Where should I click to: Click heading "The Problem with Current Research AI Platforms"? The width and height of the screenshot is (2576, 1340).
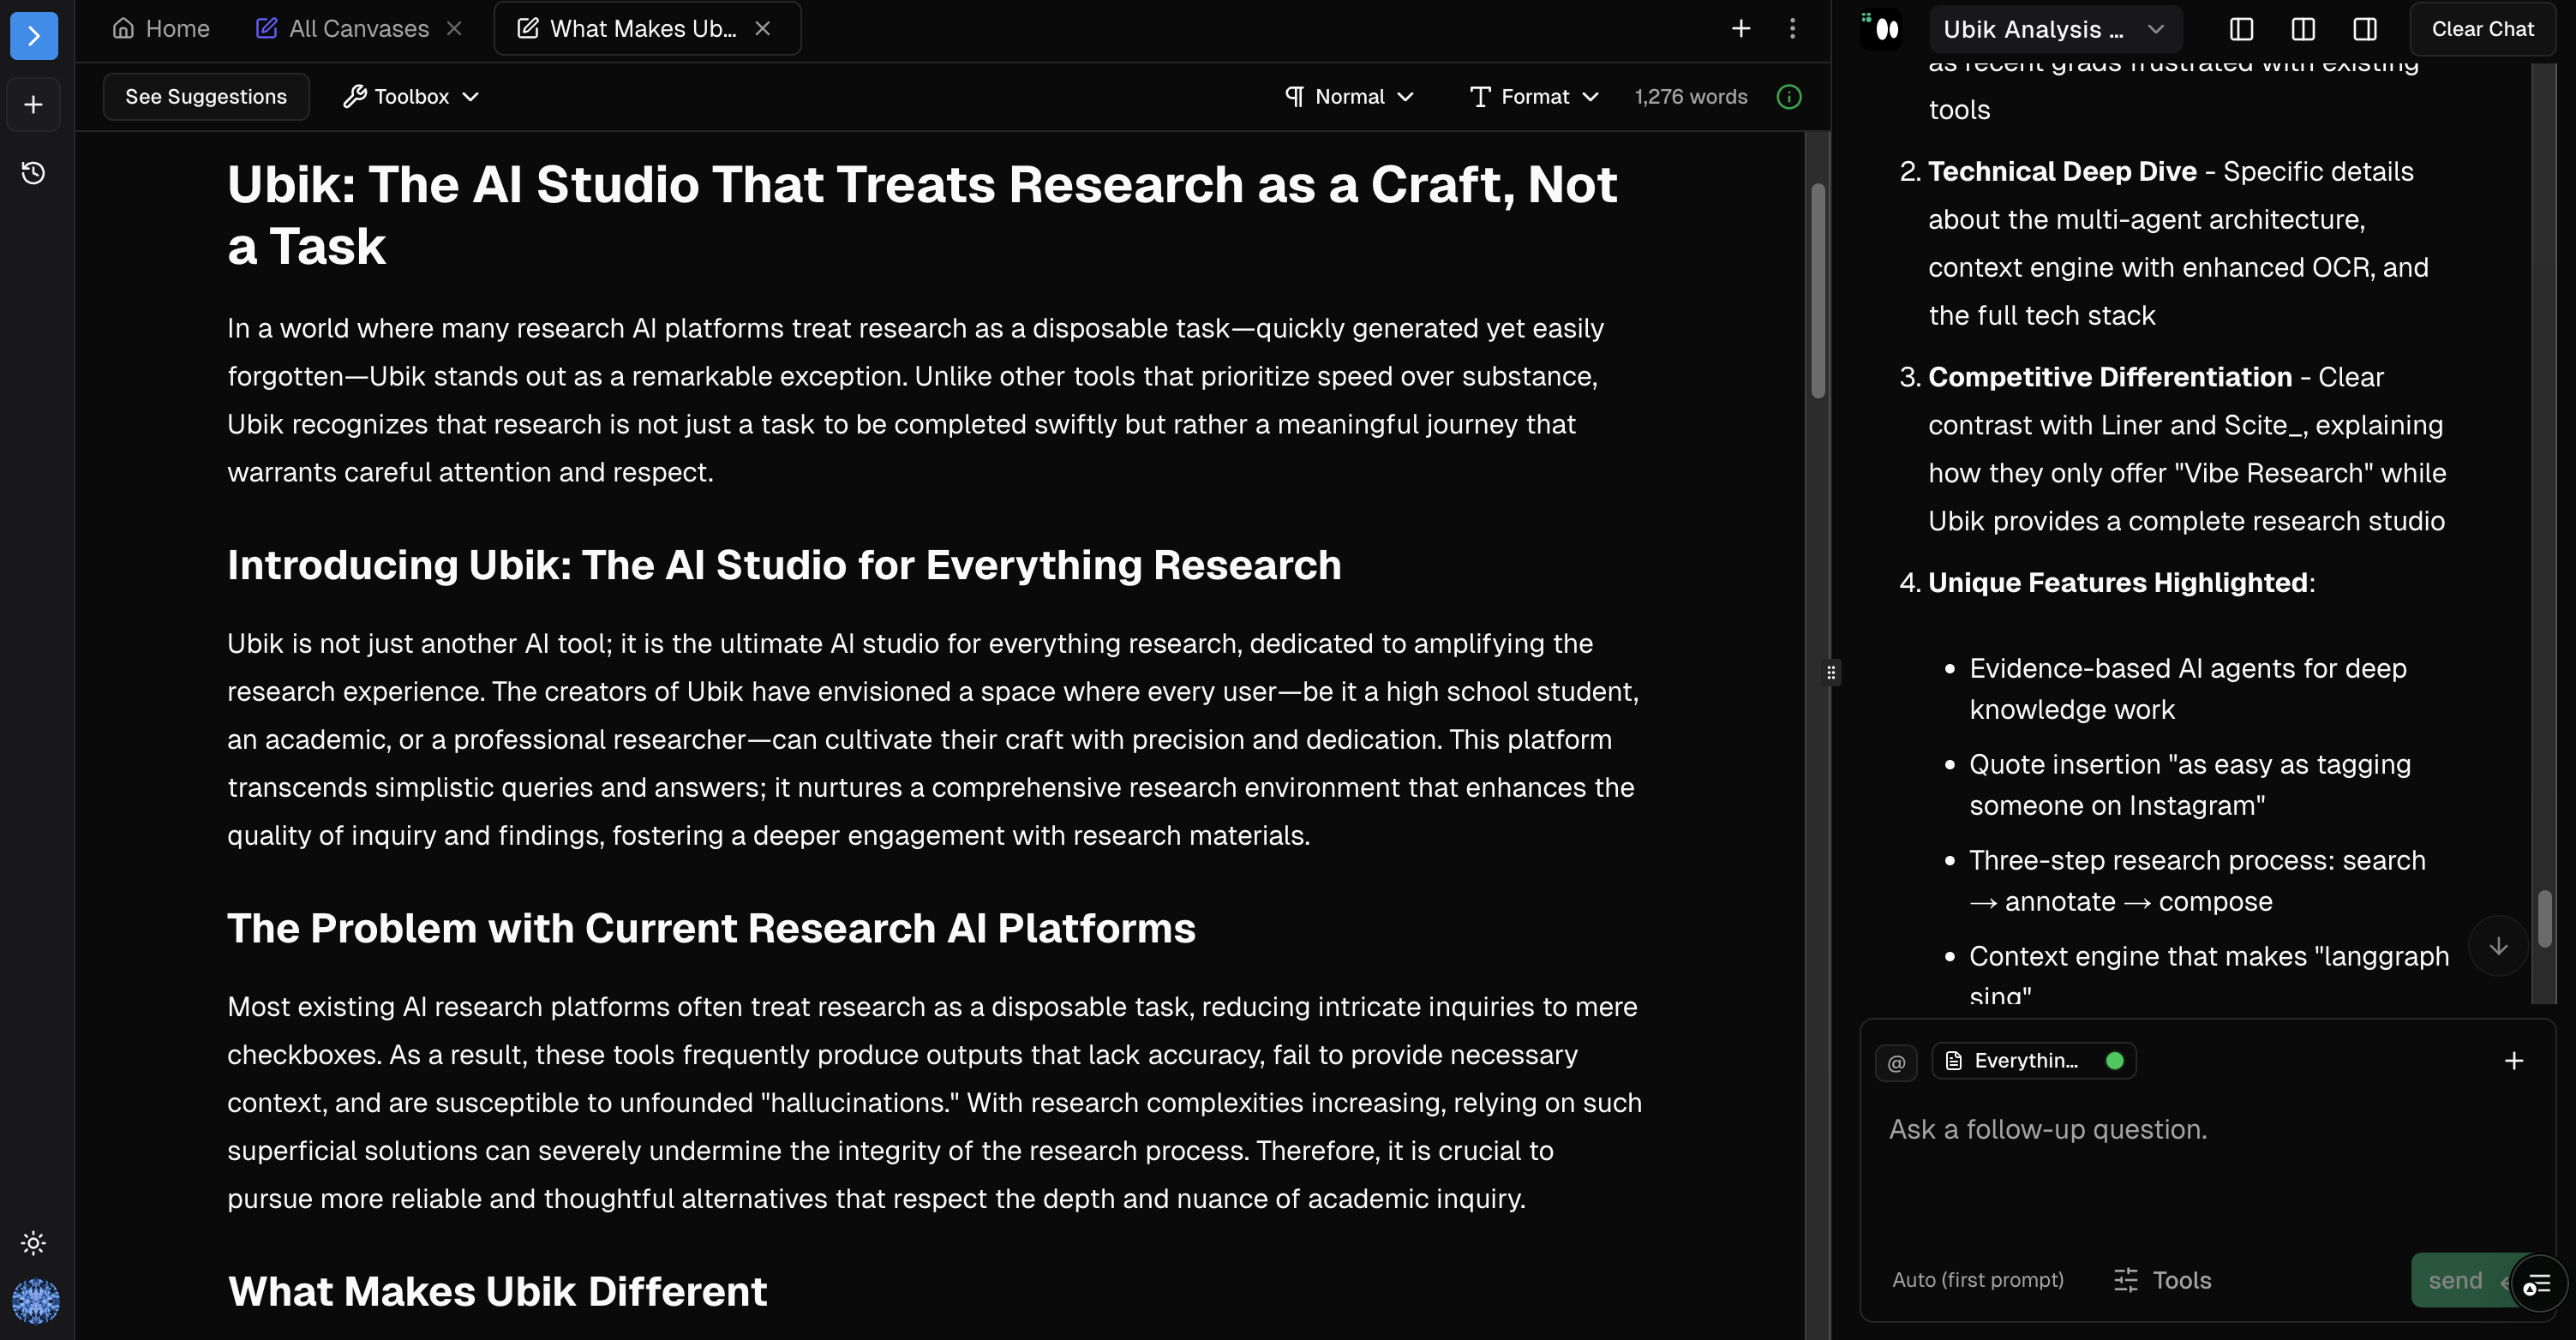coord(711,928)
